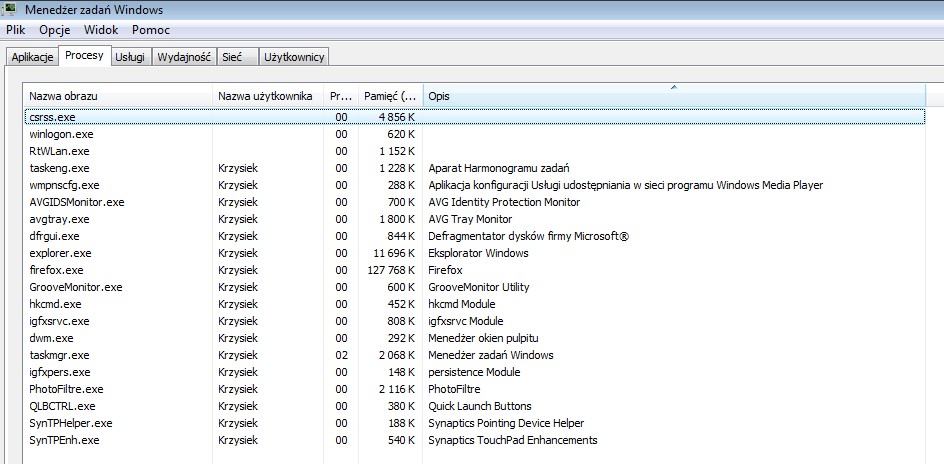Sort by Opis column header
Image resolution: width=944 pixels, height=464 pixels.
tap(674, 96)
